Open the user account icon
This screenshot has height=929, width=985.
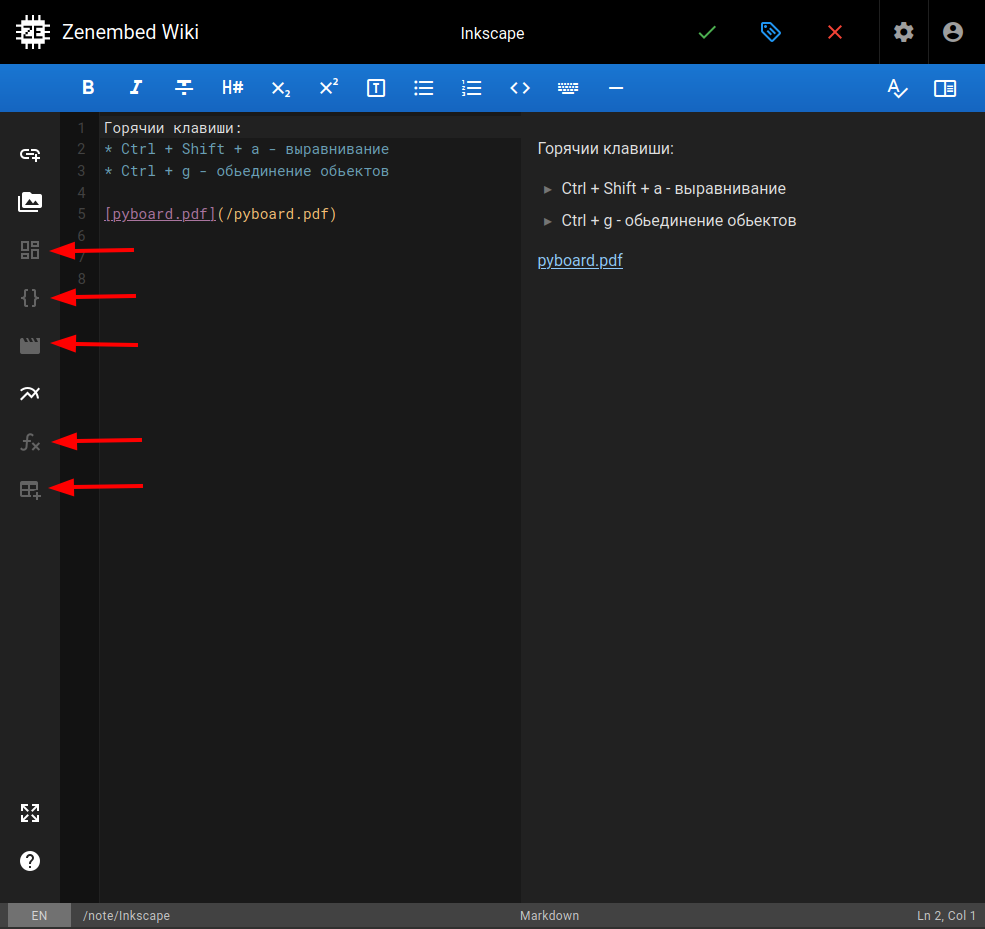(953, 32)
